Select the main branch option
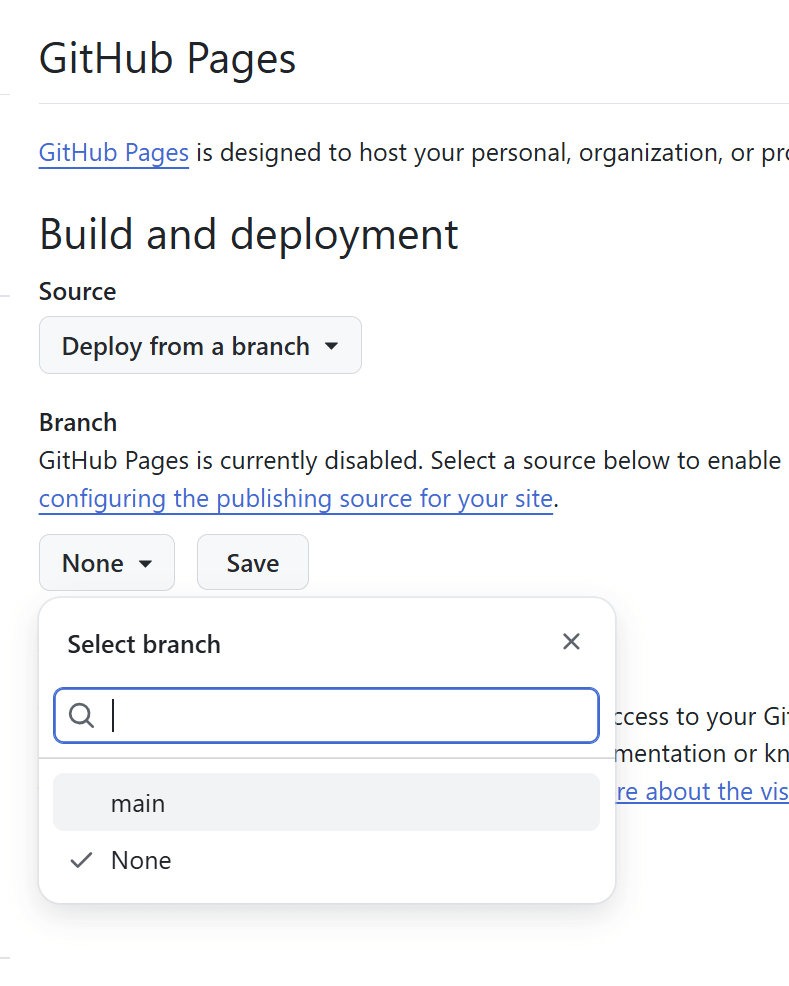 326,802
